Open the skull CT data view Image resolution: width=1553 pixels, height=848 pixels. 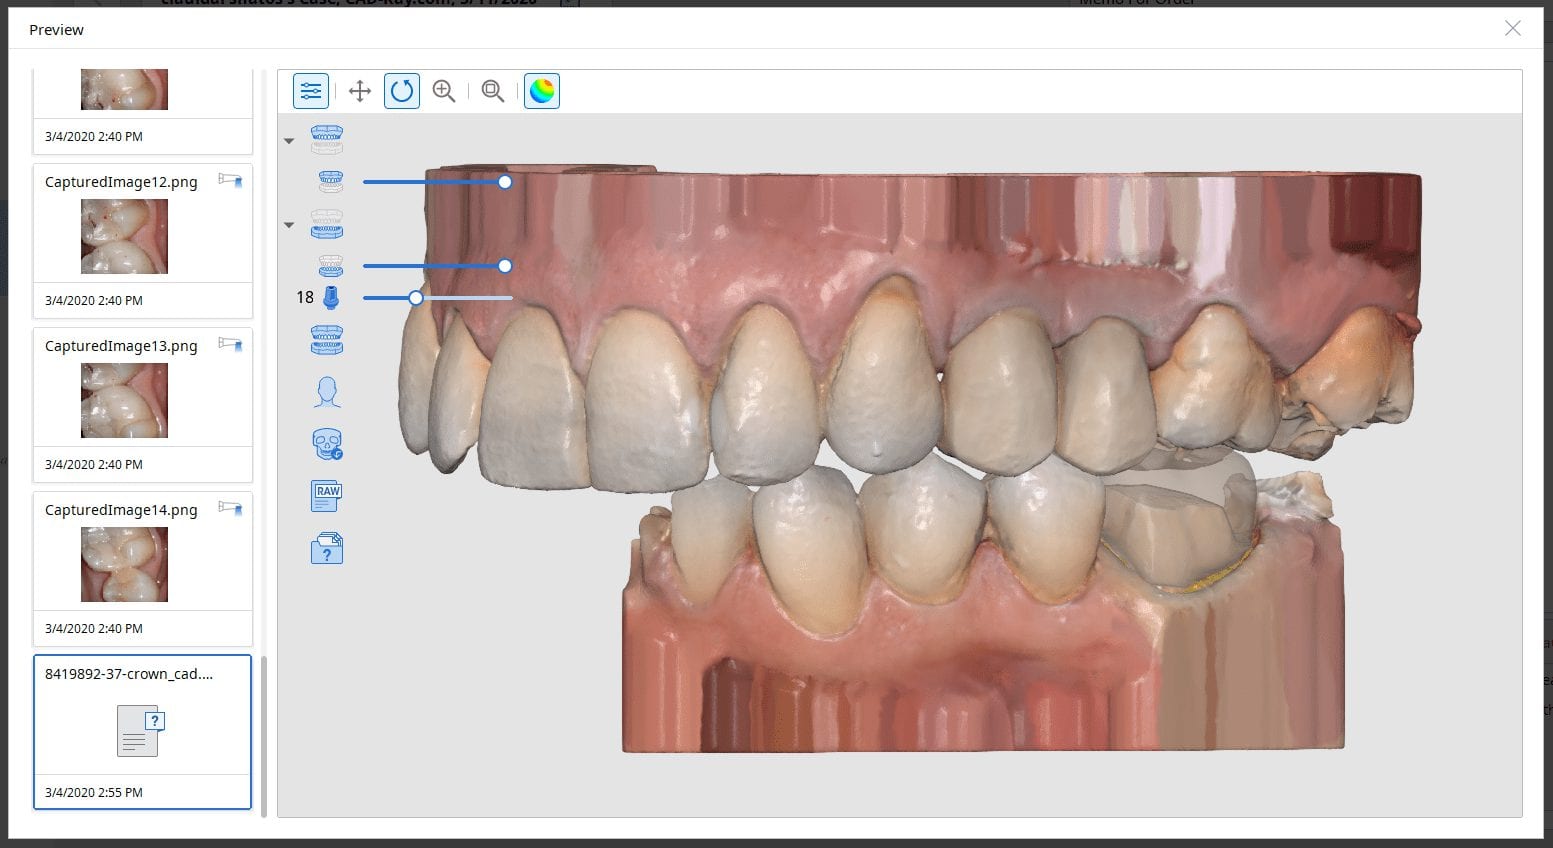(x=327, y=444)
